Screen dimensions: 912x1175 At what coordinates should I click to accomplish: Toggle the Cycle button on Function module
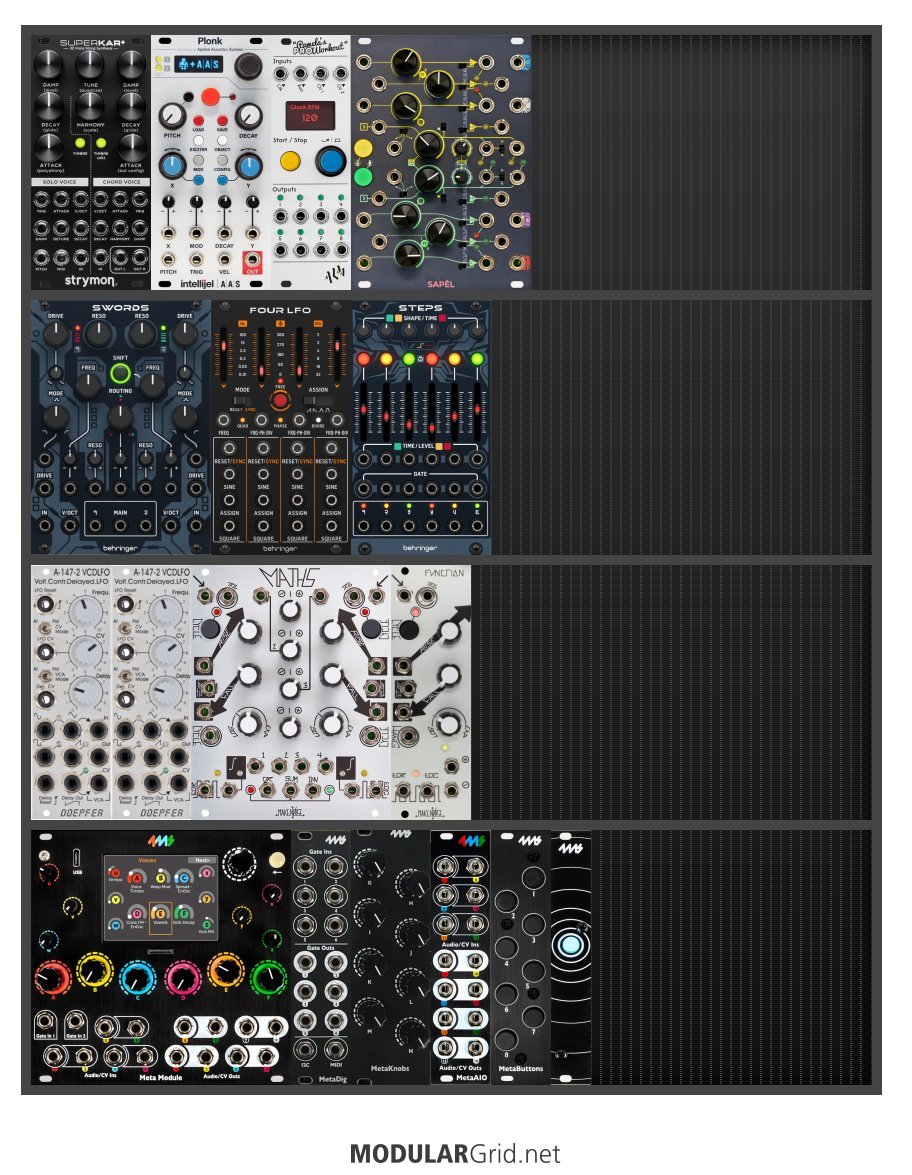point(409,629)
